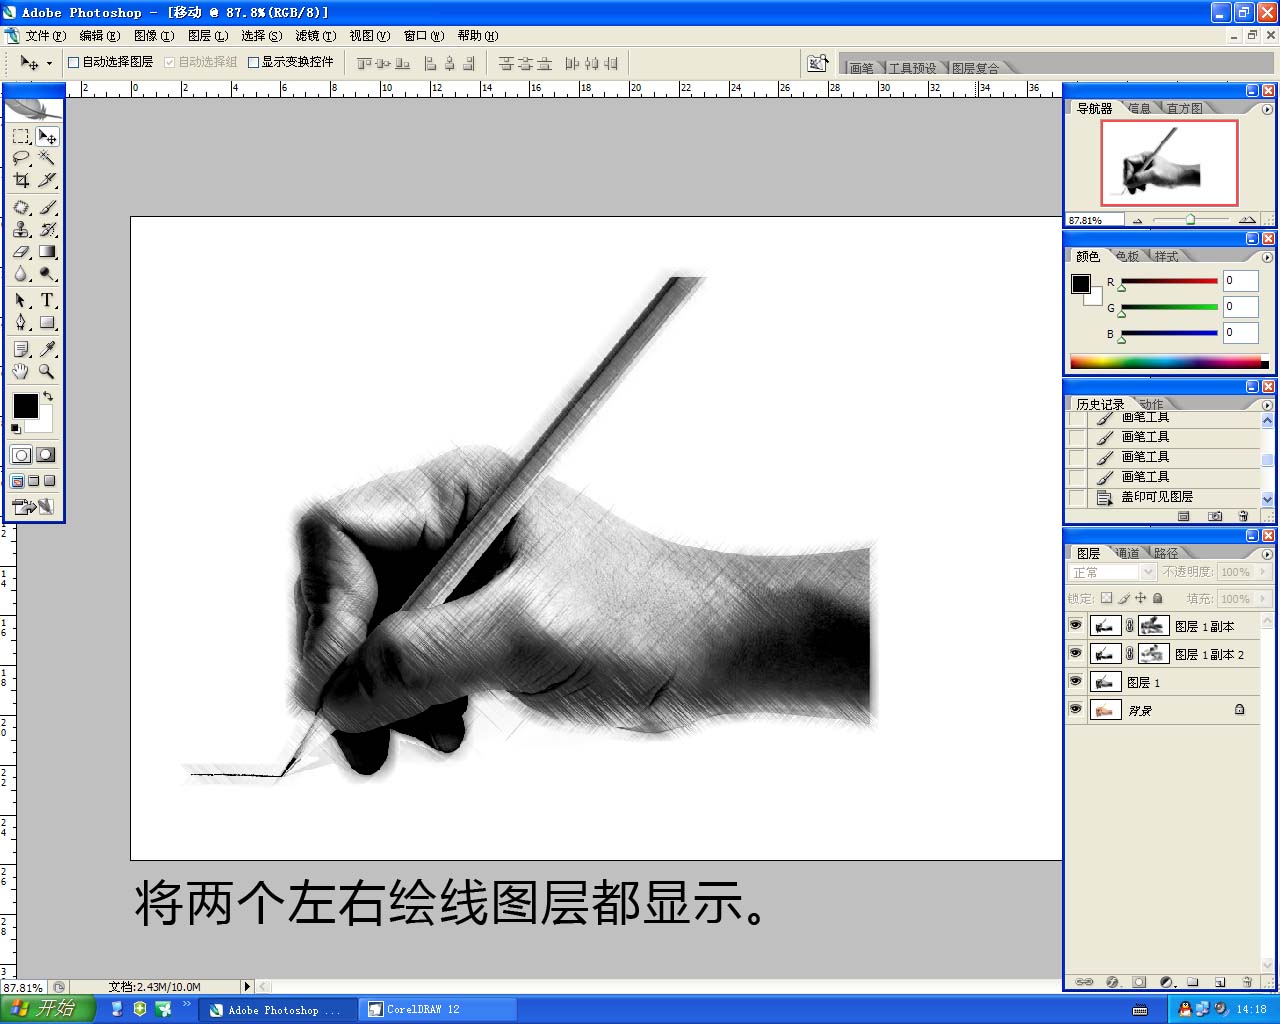Viewport: 1280px width, 1024px height.
Task: Select the Rectangular Marquee tool
Action: (21, 136)
